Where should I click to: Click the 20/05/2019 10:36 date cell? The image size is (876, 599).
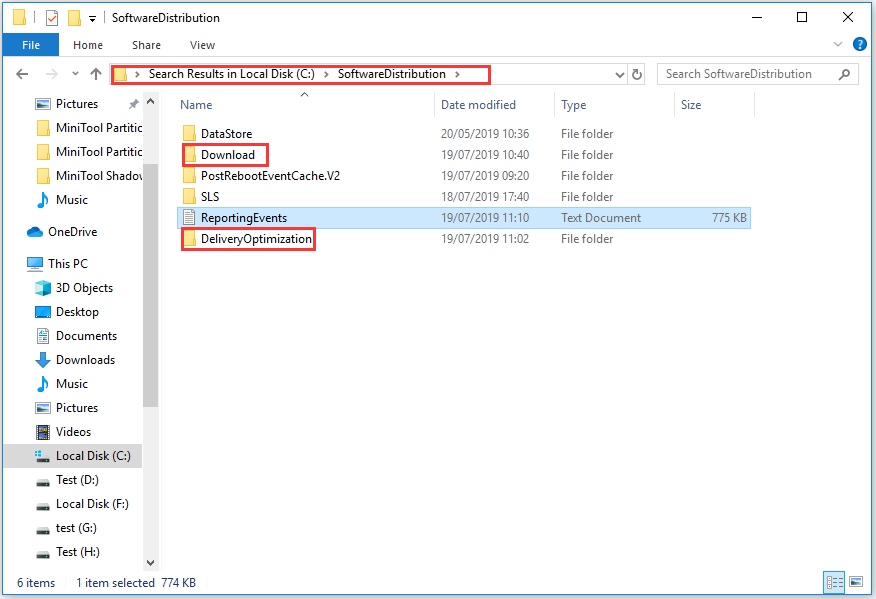click(x=485, y=134)
